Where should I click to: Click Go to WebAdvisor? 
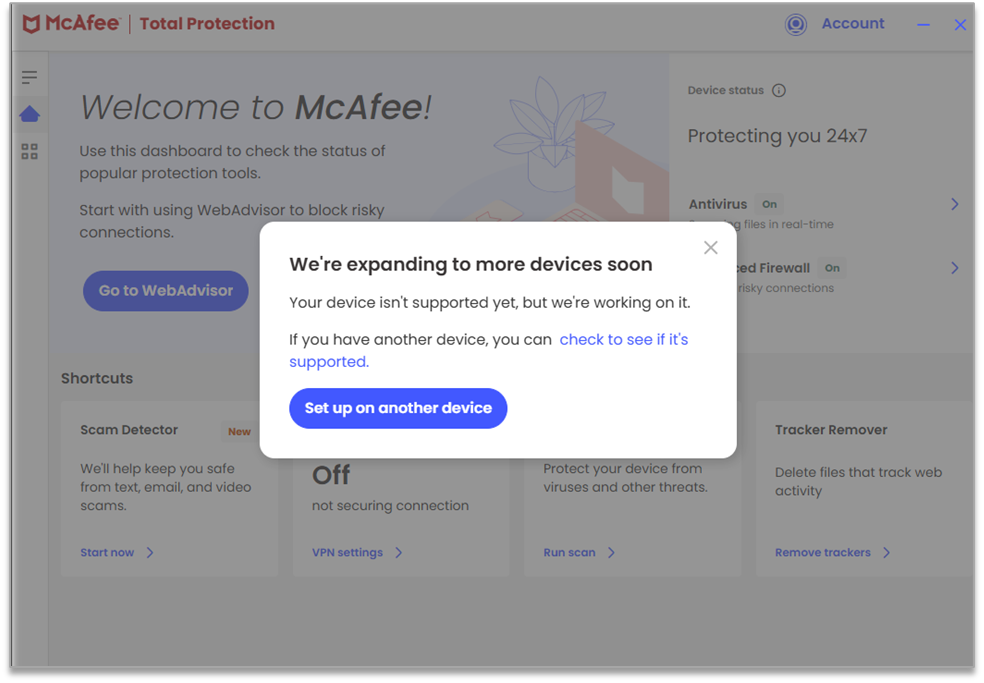[x=165, y=290]
